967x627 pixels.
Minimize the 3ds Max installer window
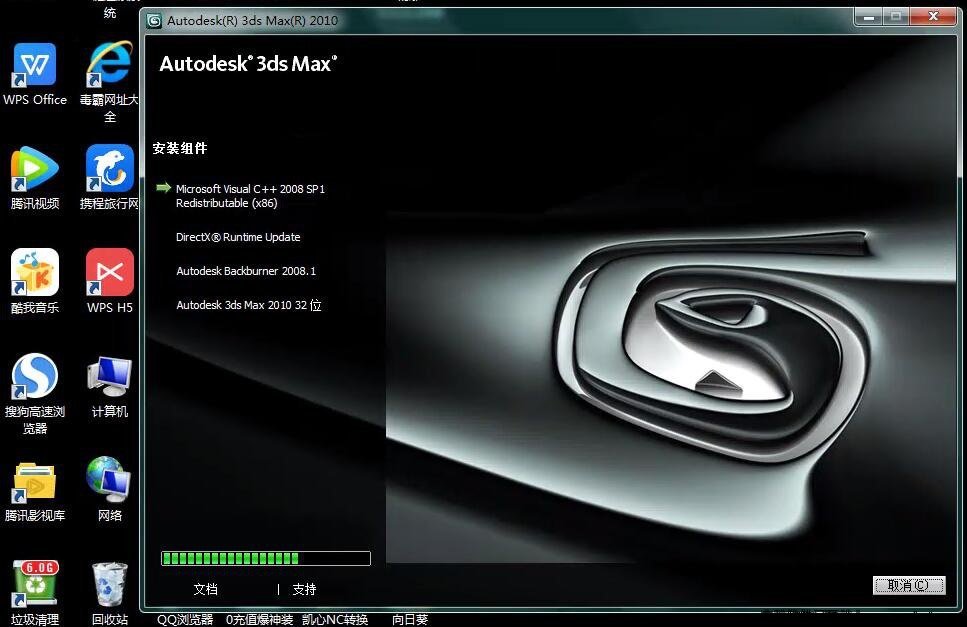[x=869, y=17]
